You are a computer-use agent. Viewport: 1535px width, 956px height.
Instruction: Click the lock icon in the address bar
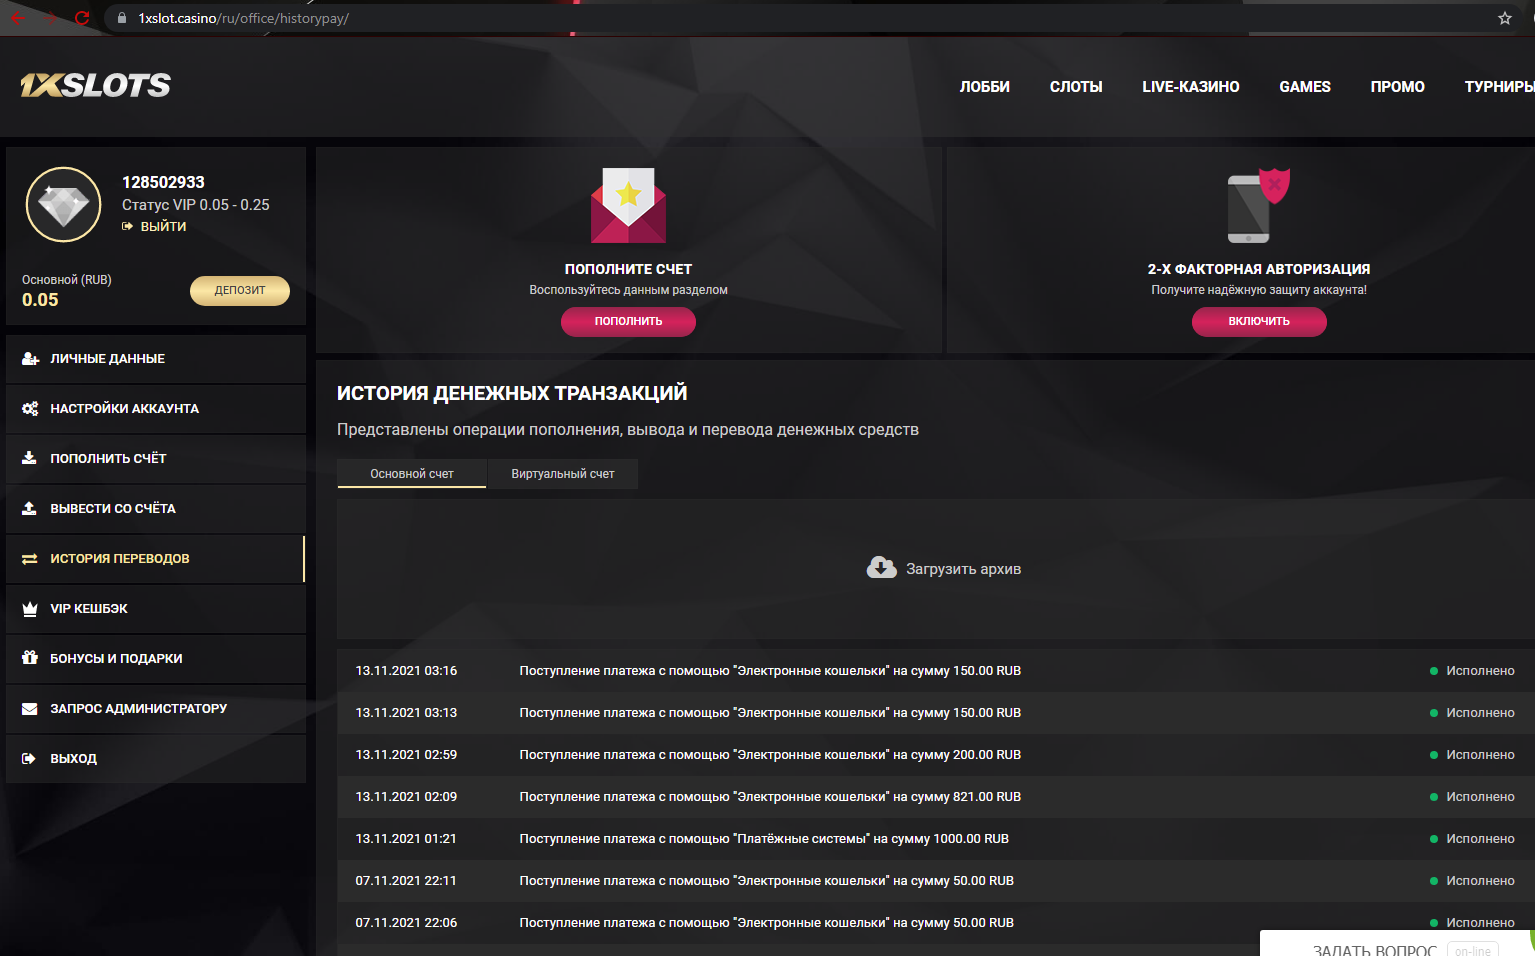pyautogui.click(x=122, y=18)
